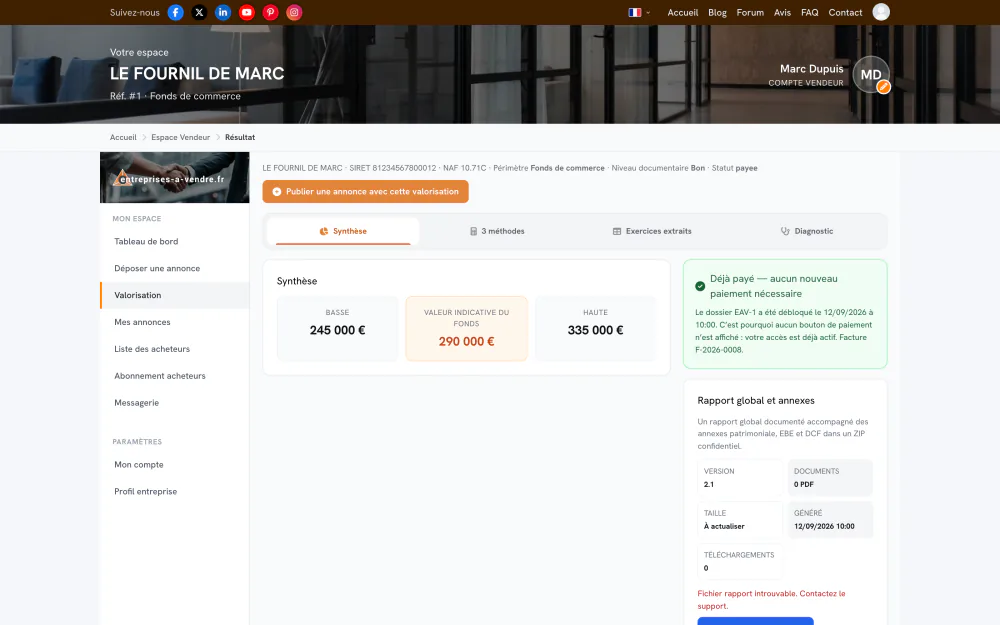The height and width of the screenshot is (625, 1000).
Task: Click the 245 000 € low value
Action: [x=337, y=330]
